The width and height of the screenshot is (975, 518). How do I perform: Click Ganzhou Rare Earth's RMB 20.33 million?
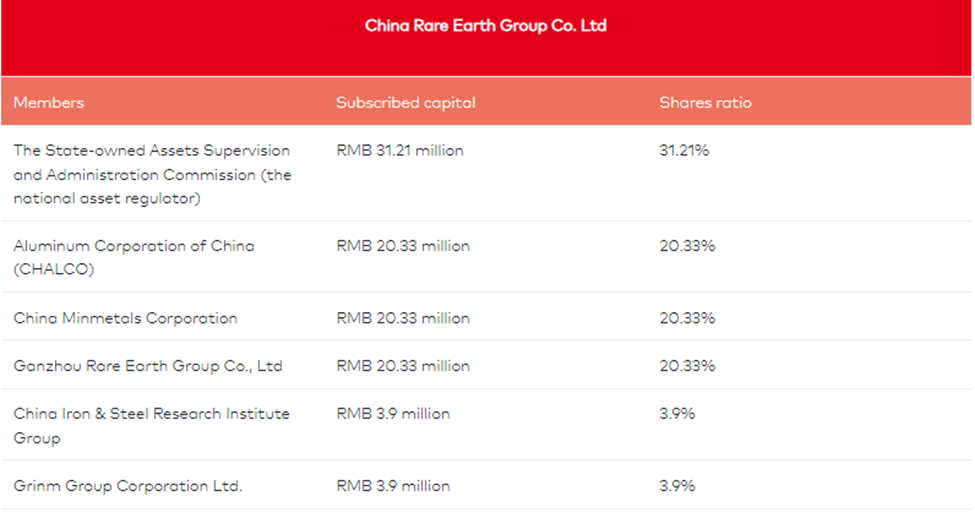click(x=403, y=366)
